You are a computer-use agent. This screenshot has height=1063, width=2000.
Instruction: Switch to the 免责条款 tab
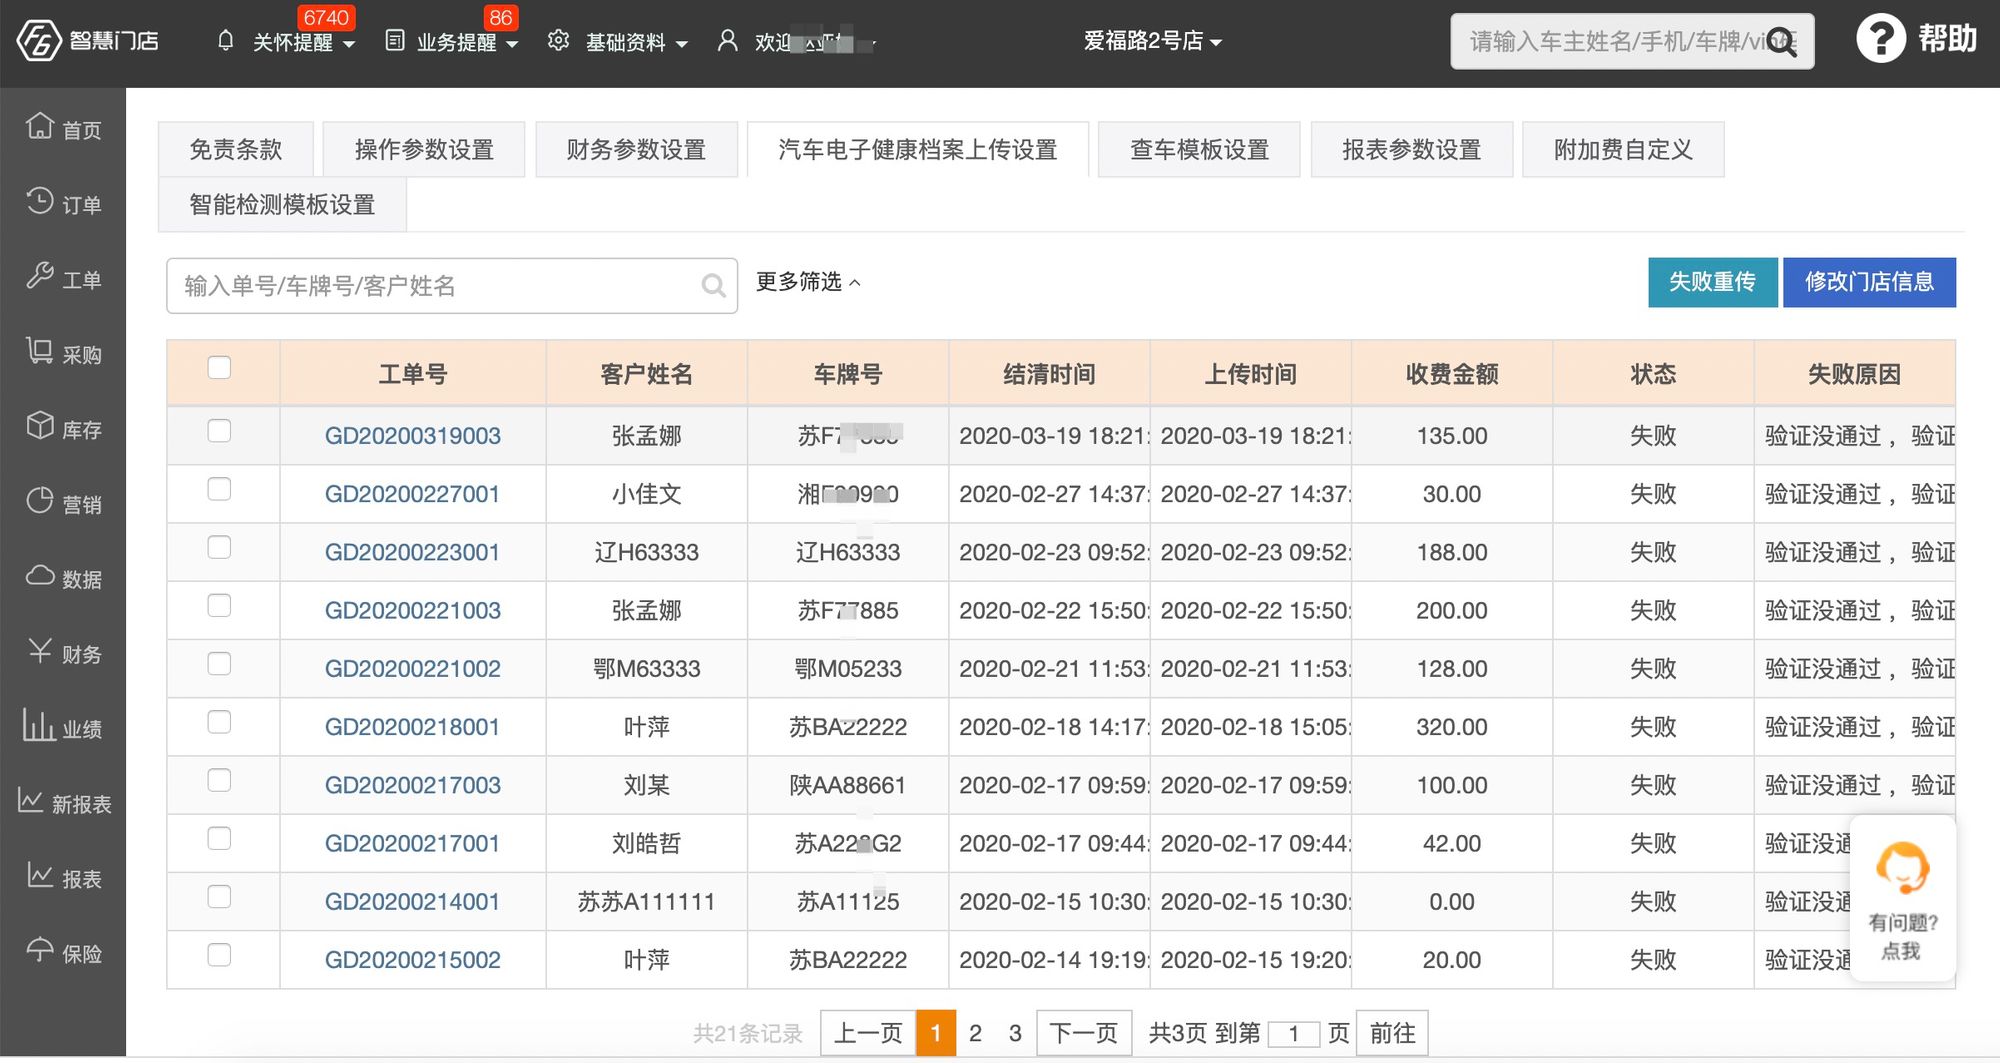point(236,150)
